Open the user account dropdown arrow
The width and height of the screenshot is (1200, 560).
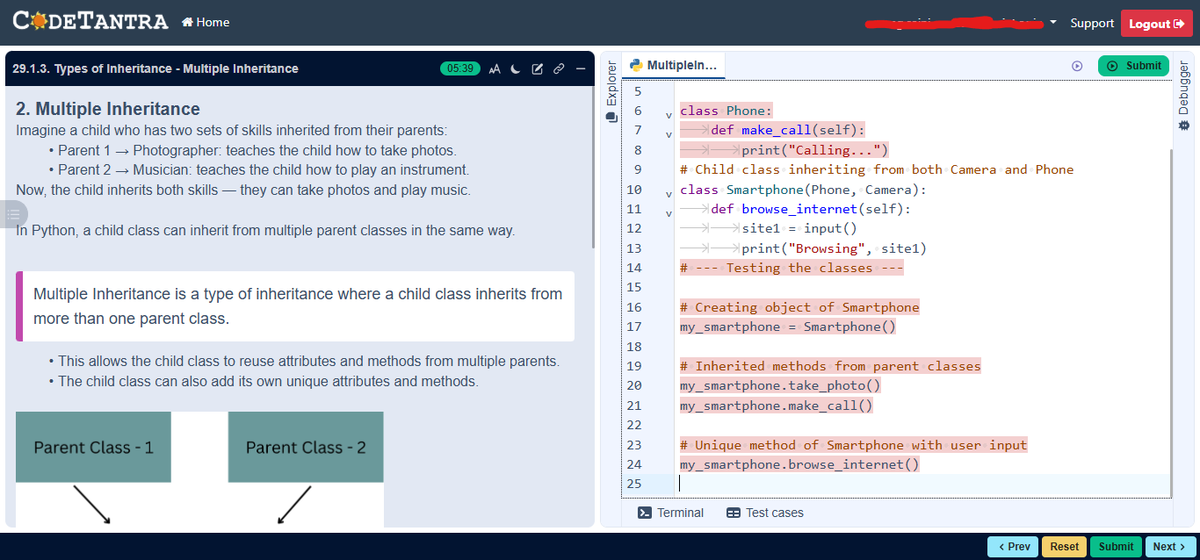[x=1054, y=22]
